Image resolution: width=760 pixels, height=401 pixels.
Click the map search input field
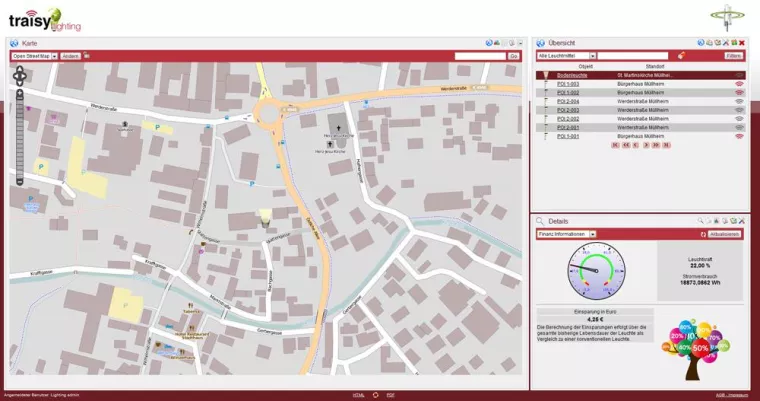(480, 56)
